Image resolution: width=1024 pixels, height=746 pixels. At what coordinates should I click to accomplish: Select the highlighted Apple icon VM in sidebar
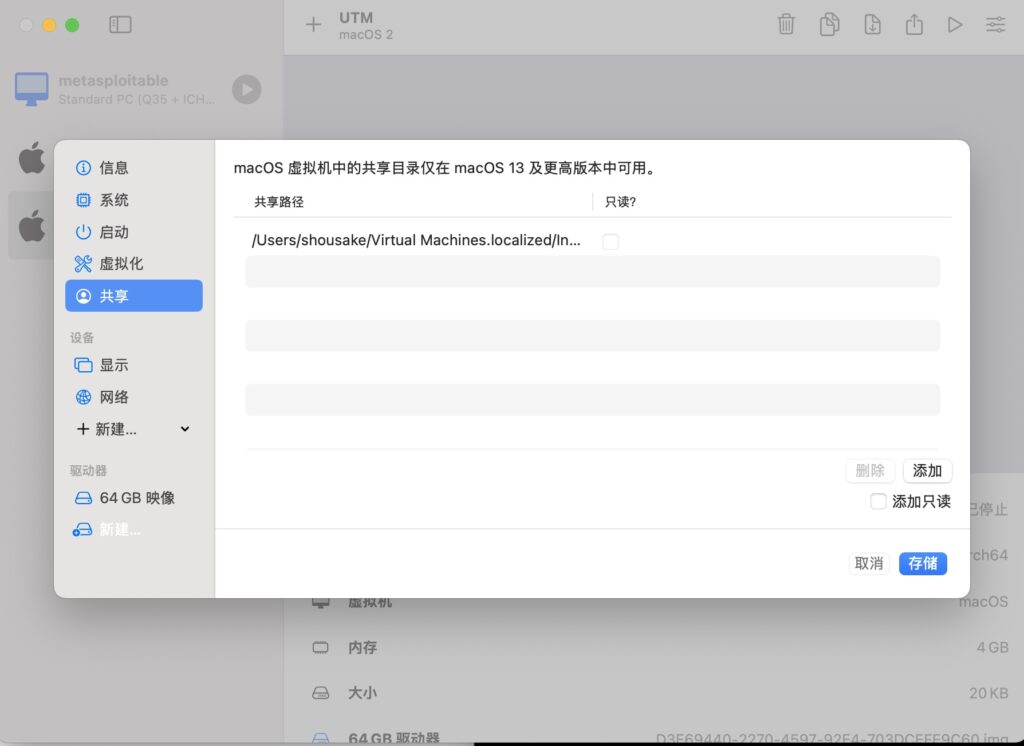pos(31,225)
